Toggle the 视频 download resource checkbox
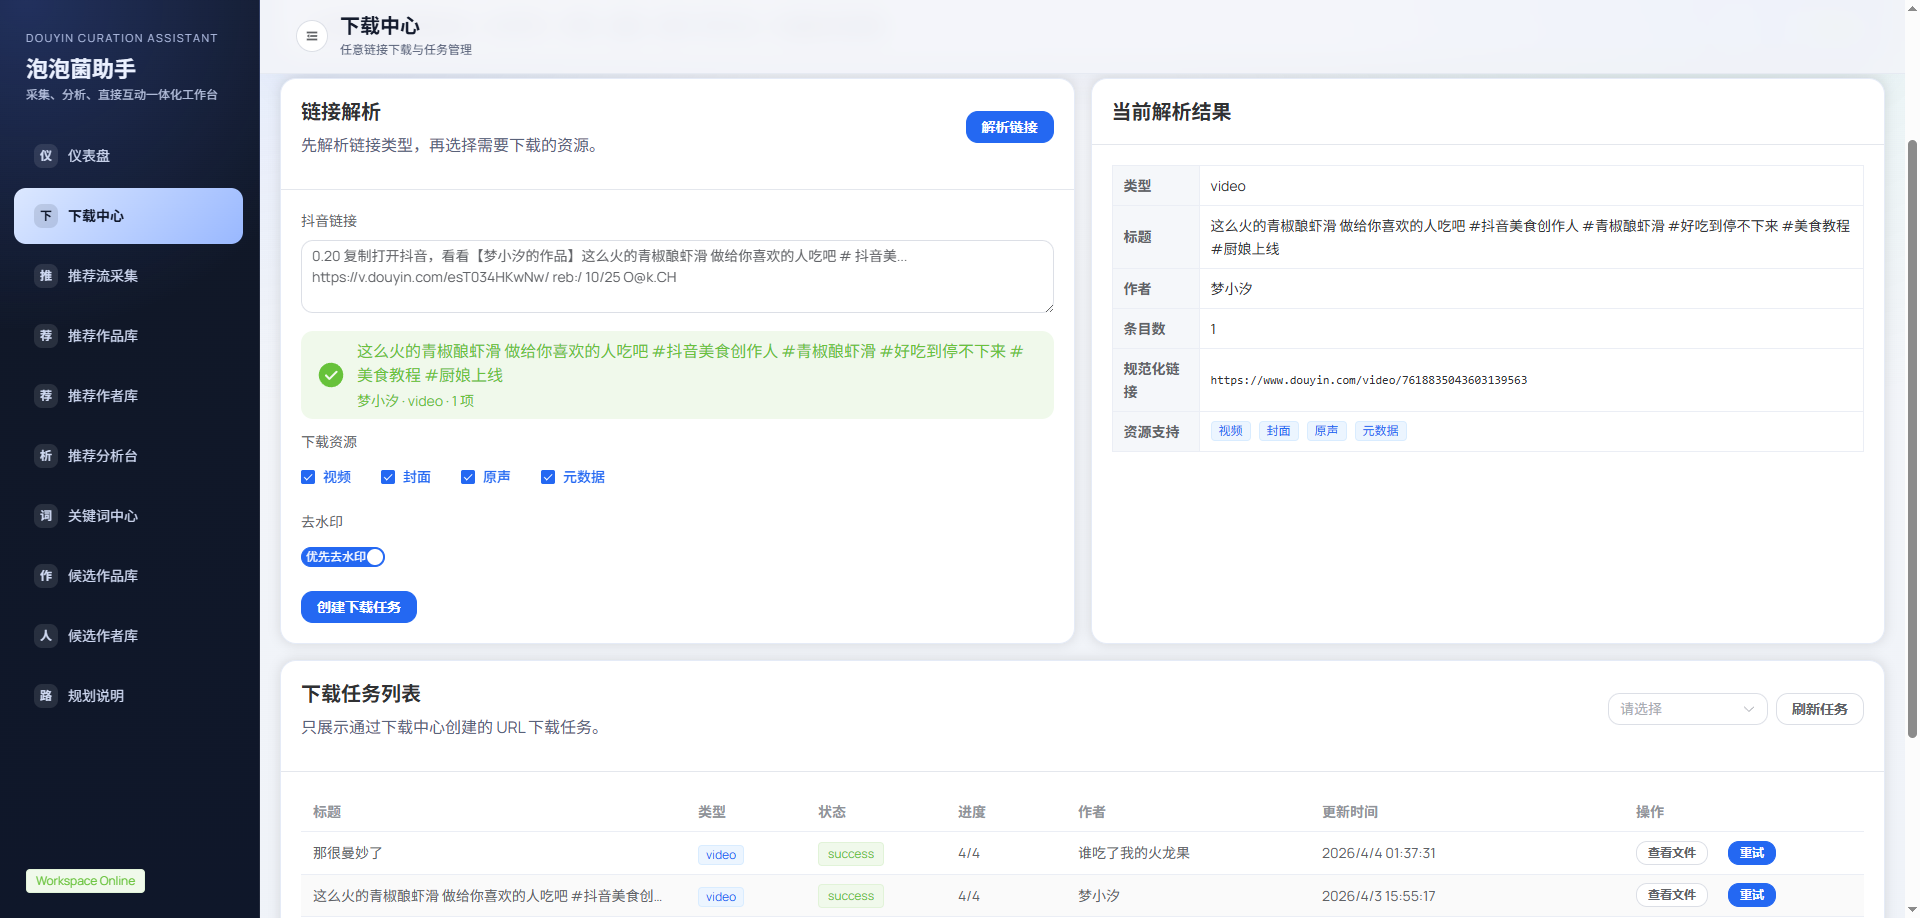 coord(308,477)
